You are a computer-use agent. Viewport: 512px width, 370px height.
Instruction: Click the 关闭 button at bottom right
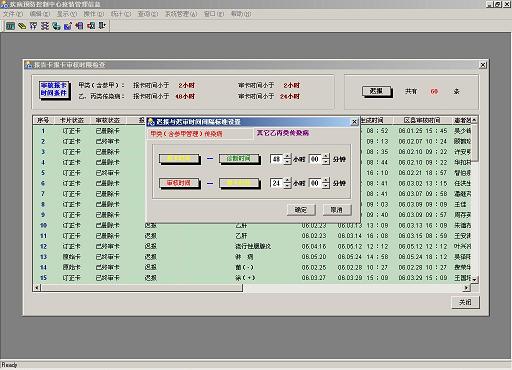pyautogui.click(x=465, y=302)
